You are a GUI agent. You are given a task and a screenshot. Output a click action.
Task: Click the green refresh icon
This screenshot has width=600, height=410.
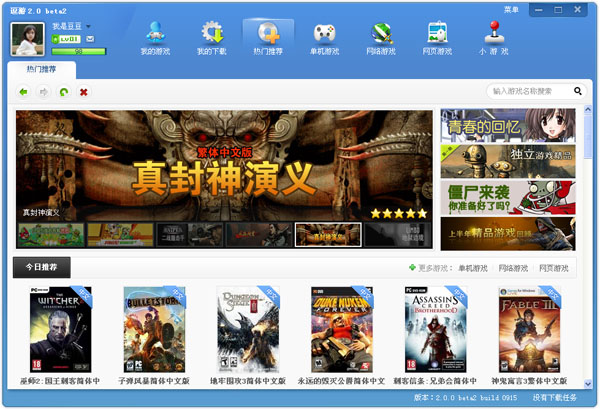pyautogui.click(x=64, y=92)
